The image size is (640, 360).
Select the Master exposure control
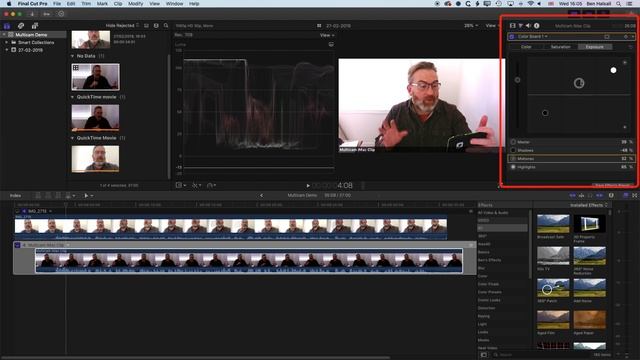point(571,142)
